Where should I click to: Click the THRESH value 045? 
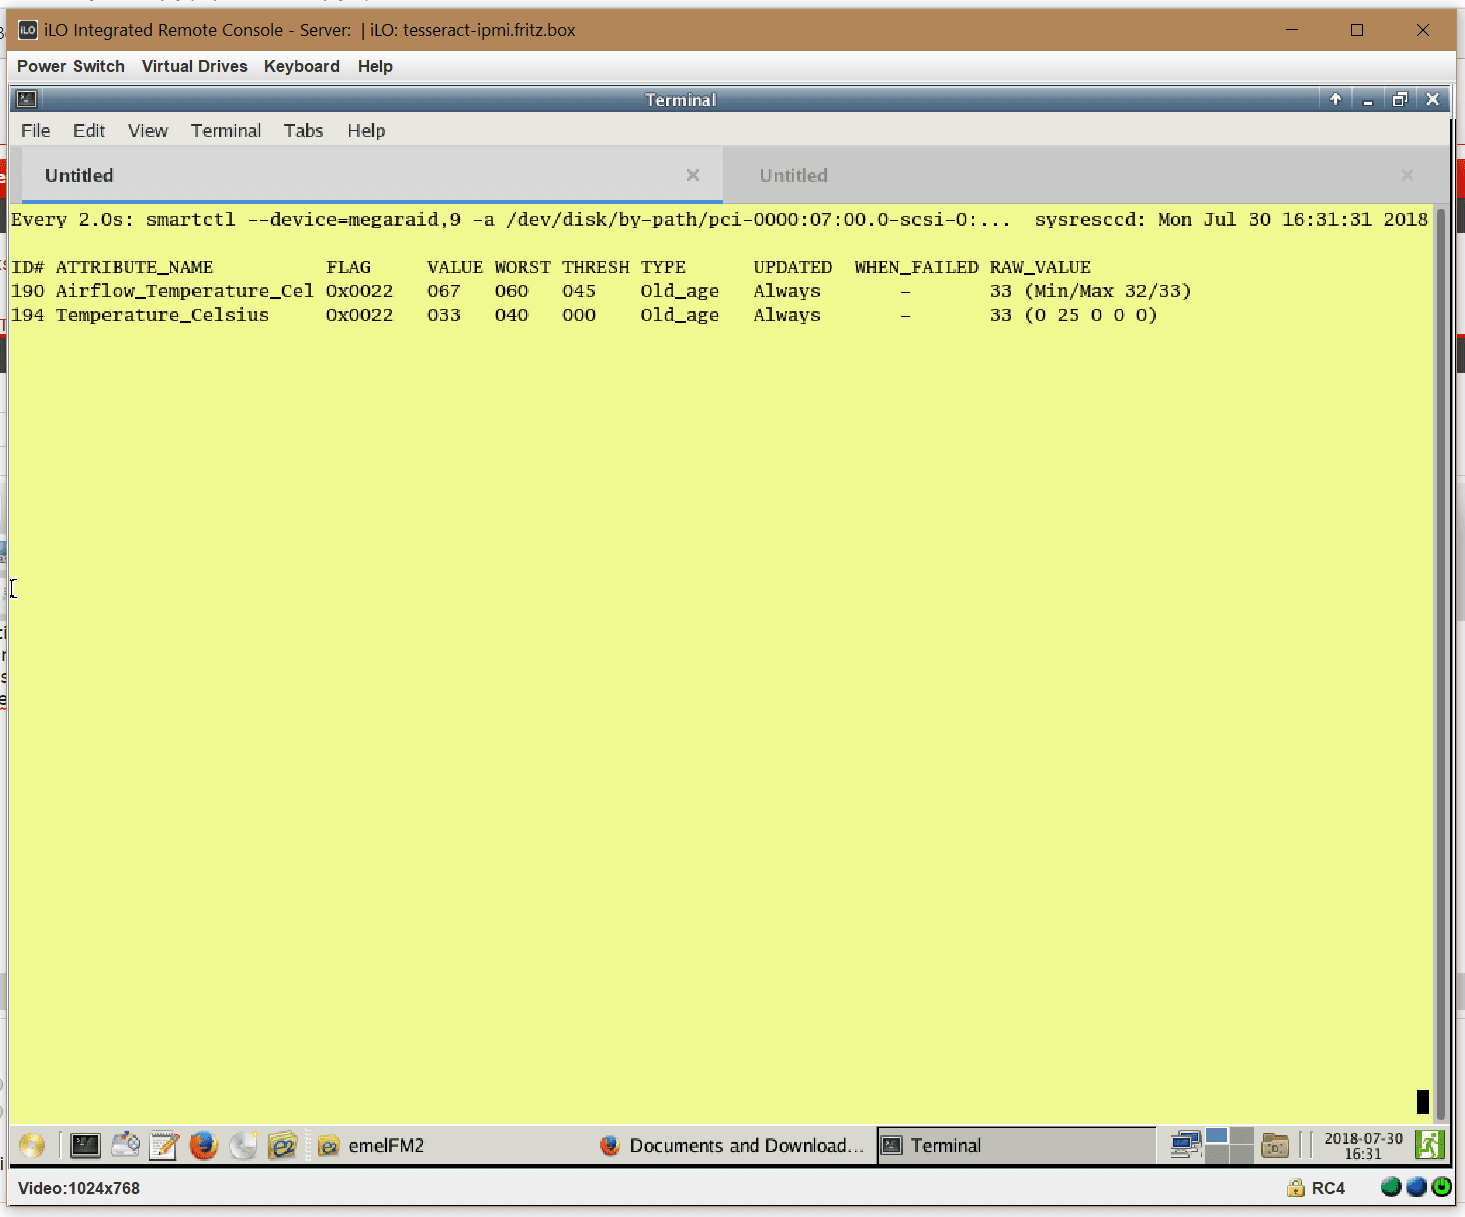579,291
